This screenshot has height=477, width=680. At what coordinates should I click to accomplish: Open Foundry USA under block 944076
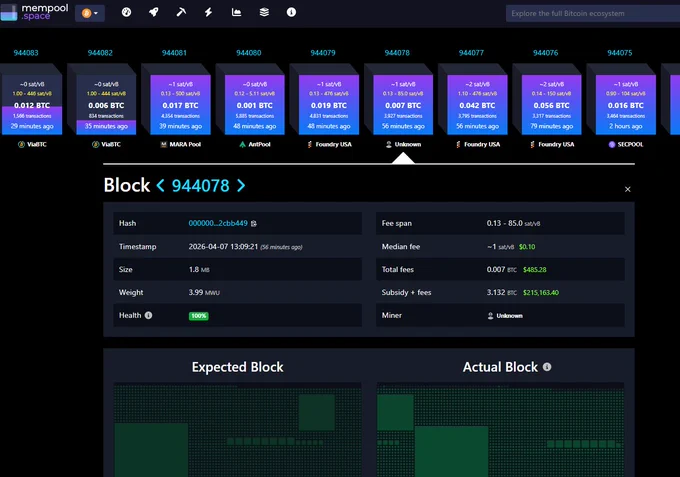[x=552, y=144]
